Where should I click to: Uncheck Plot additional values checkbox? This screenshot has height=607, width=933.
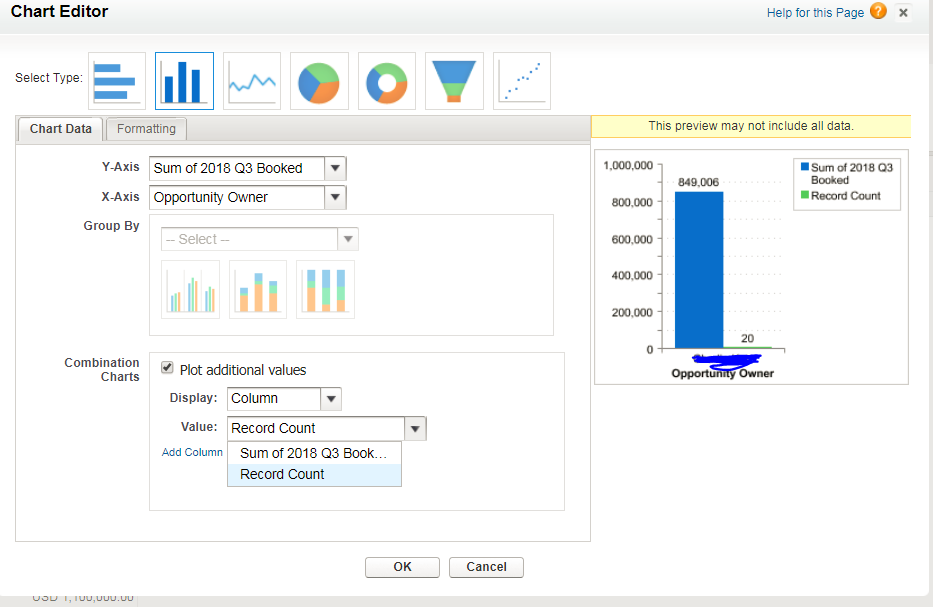[x=167, y=368]
